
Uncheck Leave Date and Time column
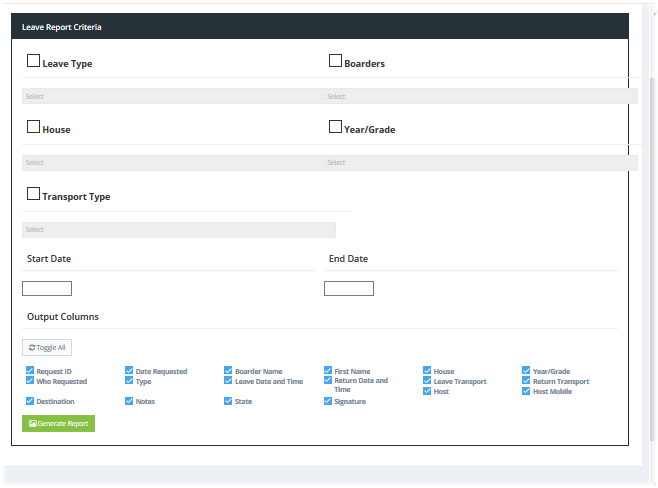pyautogui.click(x=228, y=381)
